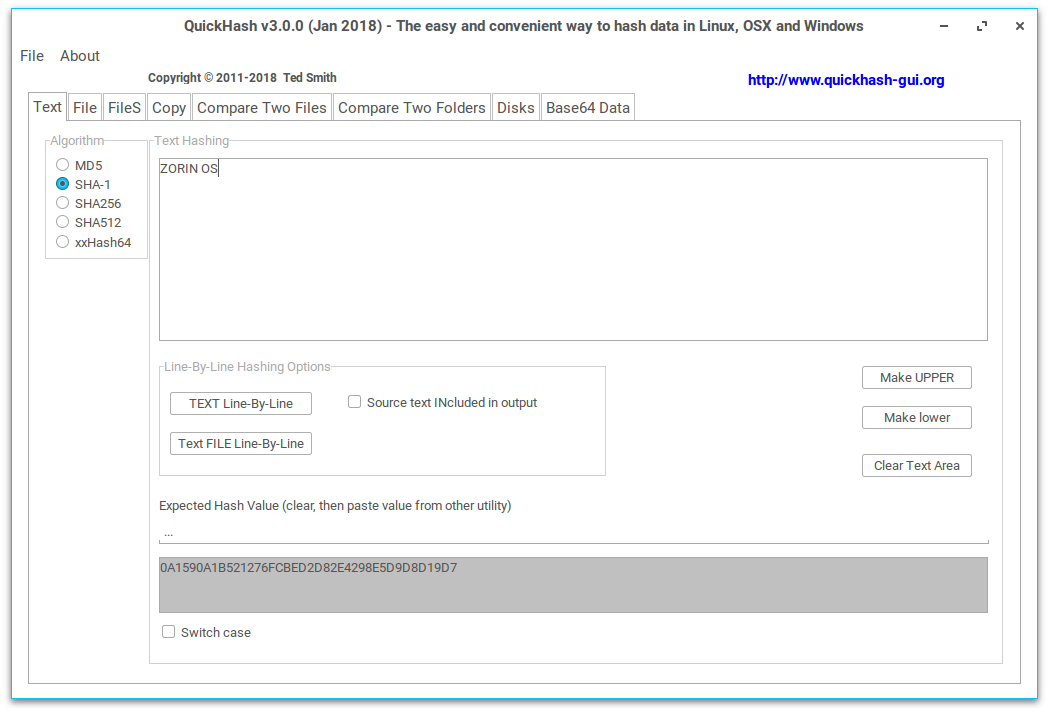Click the TEXT Line-By-Line button
Image resolution: width=1053 pixels, height=717 pixels.
[x=241, y=404]
